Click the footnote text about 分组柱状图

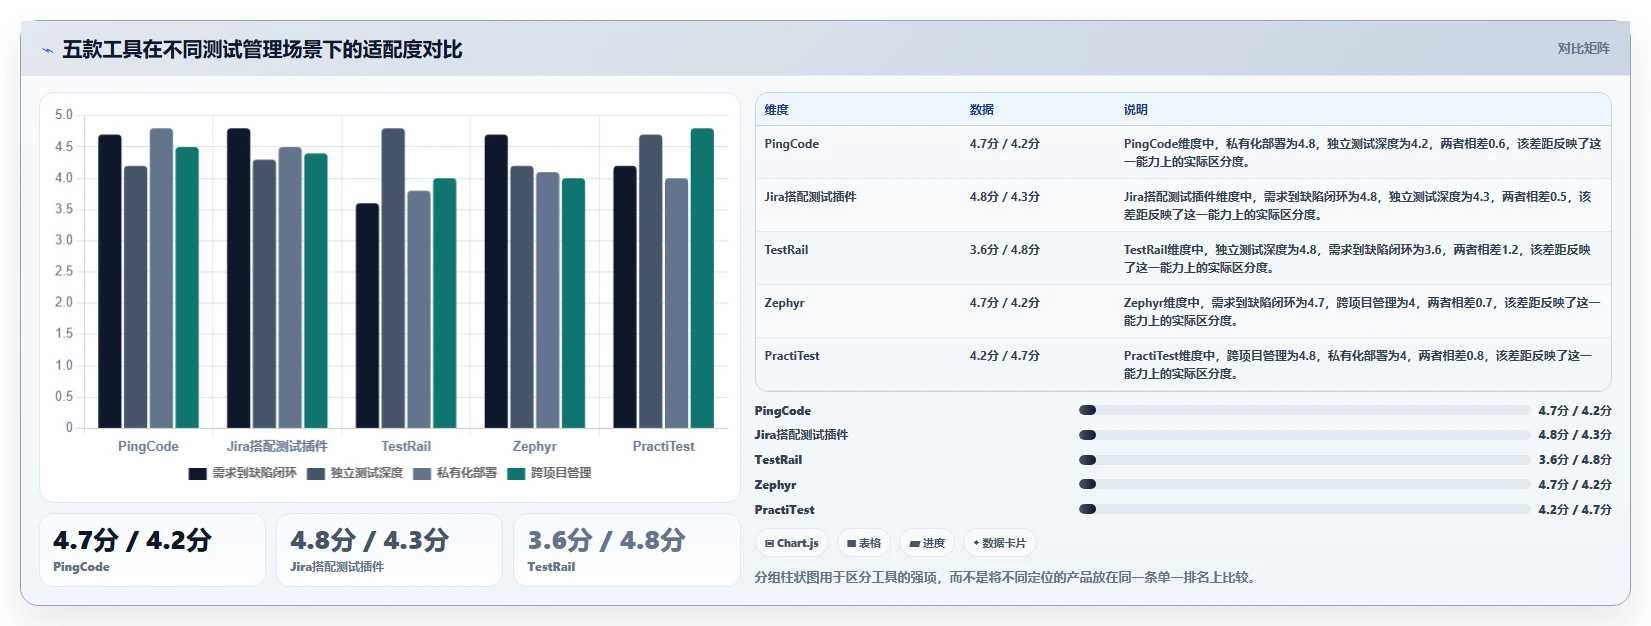(1007, 577)
